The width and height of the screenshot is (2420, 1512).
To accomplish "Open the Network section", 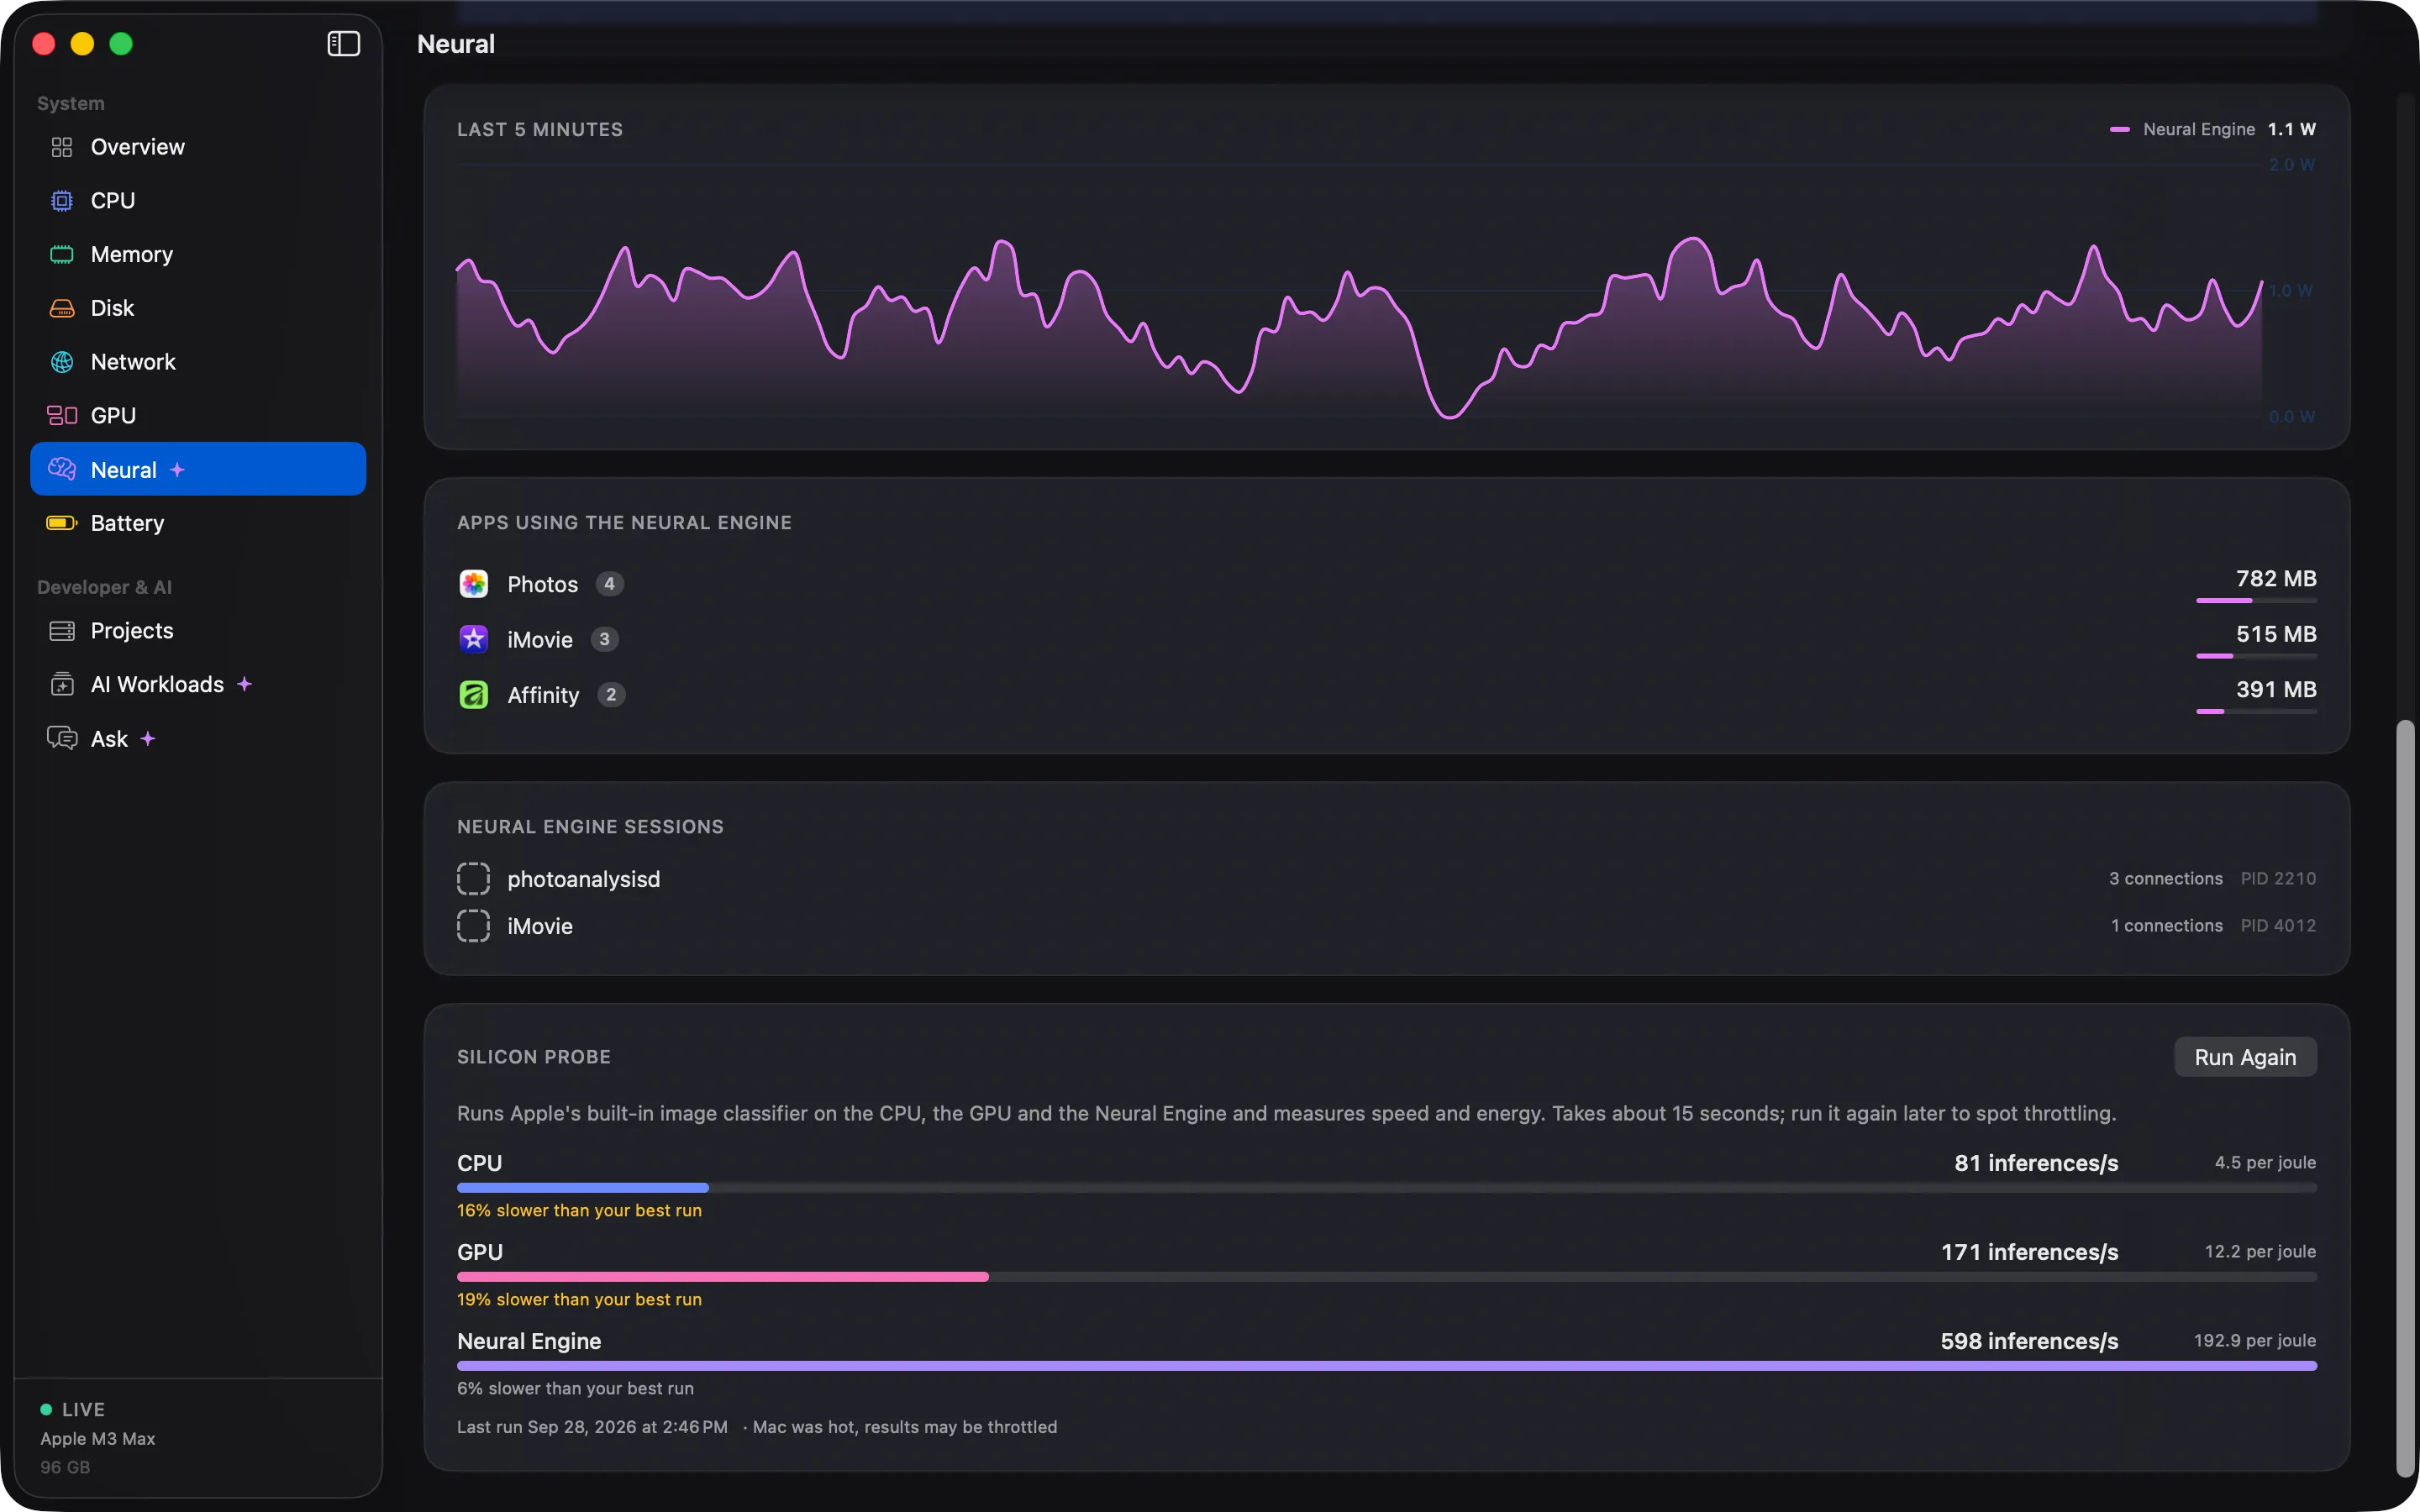I will pyautogui.click(x=198, y=362).
